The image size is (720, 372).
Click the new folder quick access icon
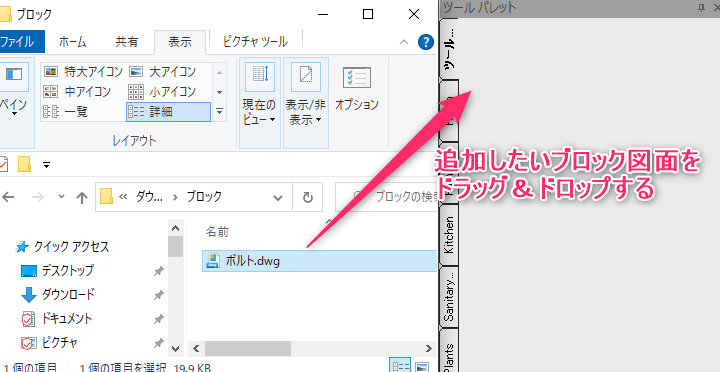point(24,164)
